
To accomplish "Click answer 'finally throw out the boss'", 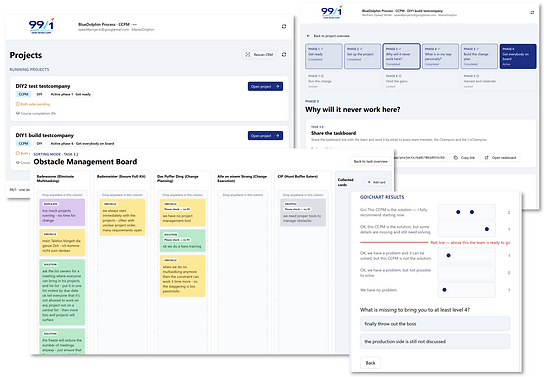I will (435, 324).
